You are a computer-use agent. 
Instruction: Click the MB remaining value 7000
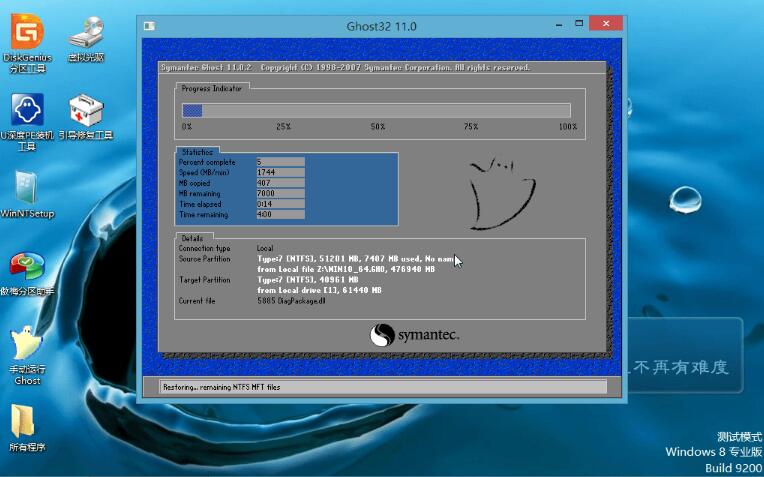(281, 193)
